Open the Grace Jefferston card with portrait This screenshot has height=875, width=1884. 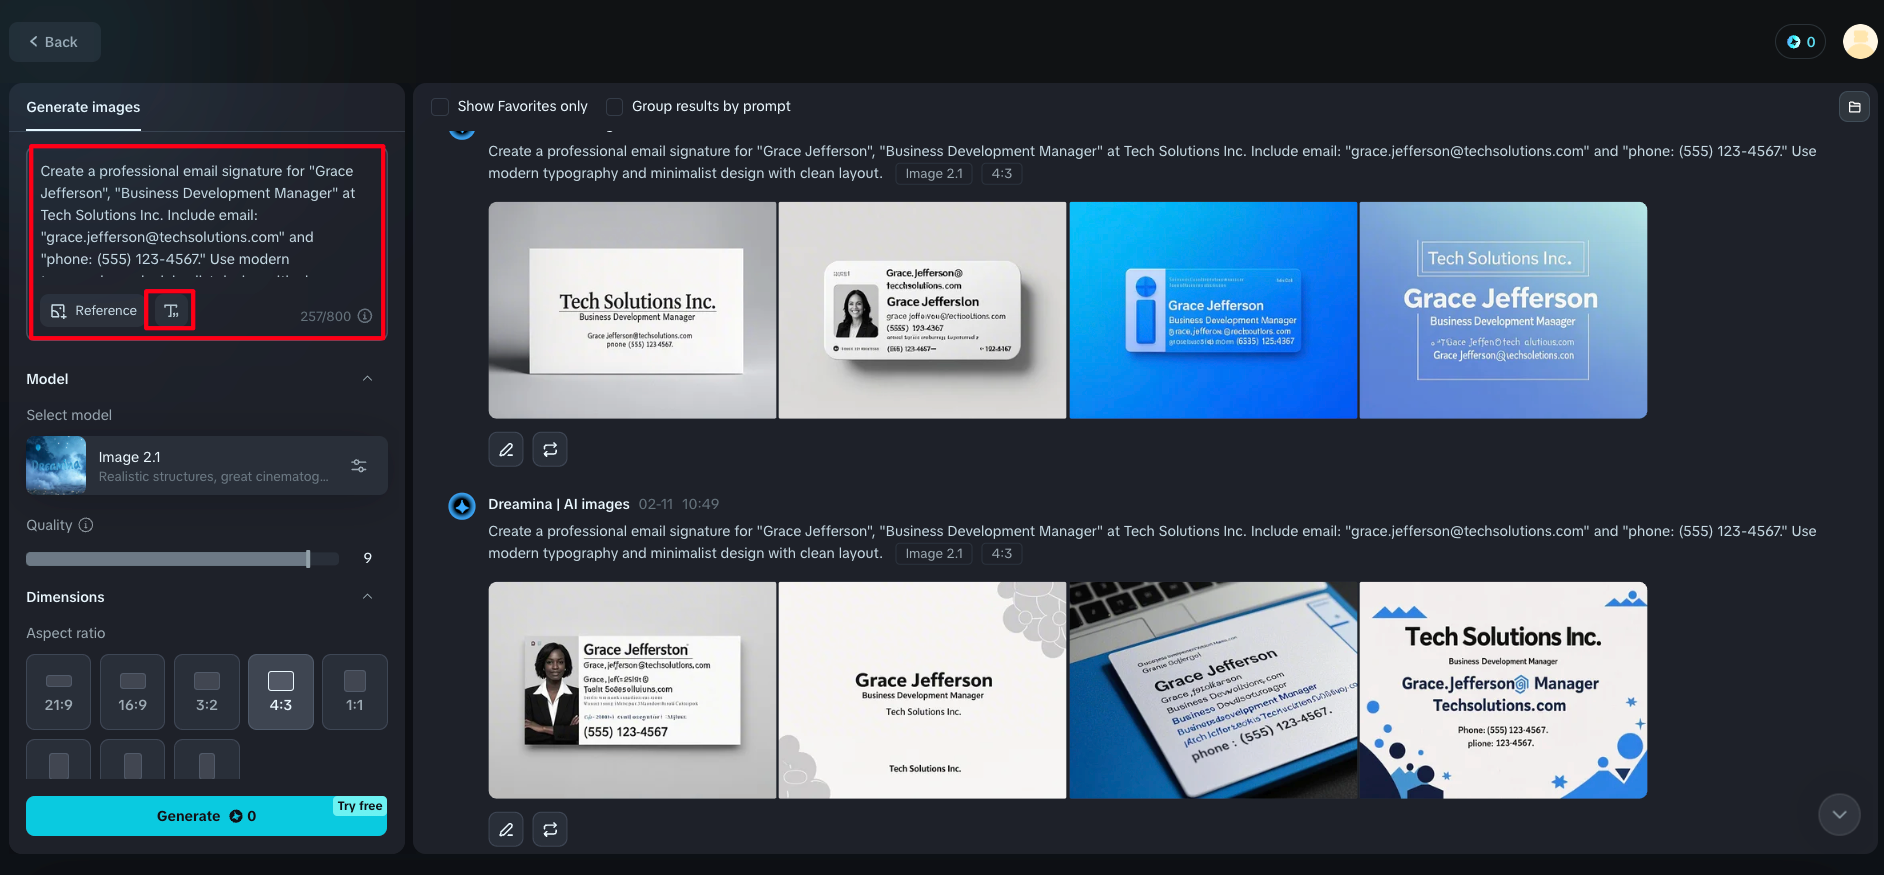click(x=632, y=690)
